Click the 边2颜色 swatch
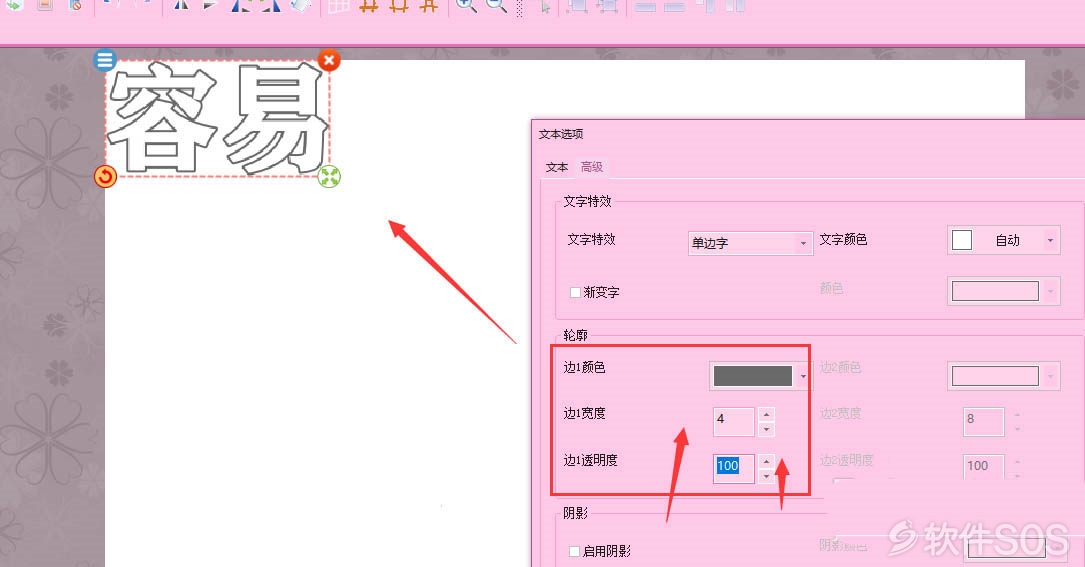This screenshot has height=567, width=1085. (x=995, y=376)
